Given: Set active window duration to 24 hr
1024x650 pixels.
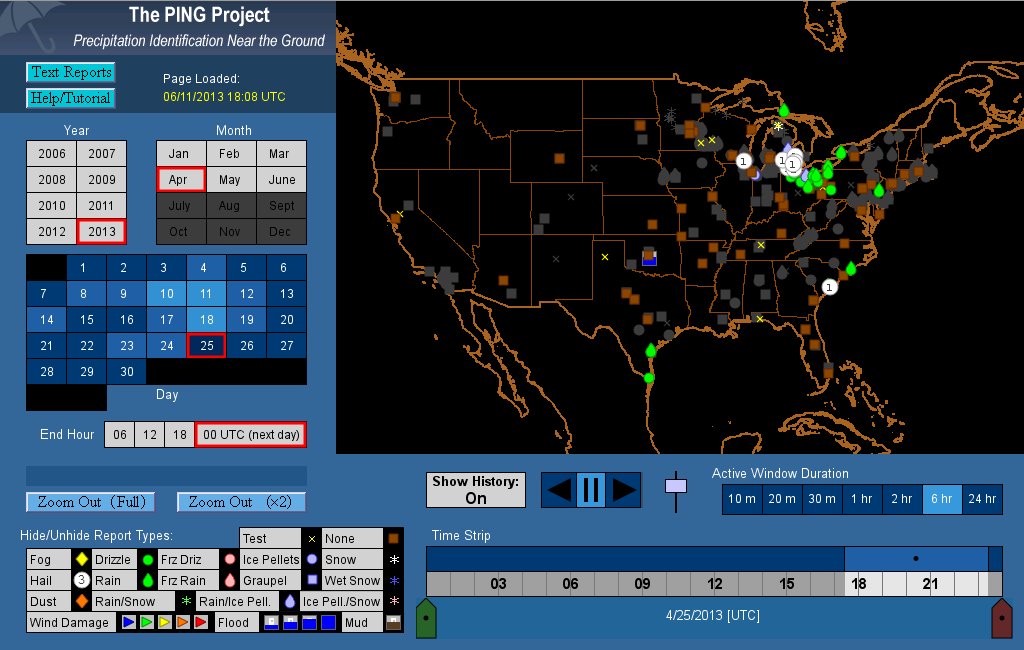Looking at the screenshot, I should tap(982, 499).
